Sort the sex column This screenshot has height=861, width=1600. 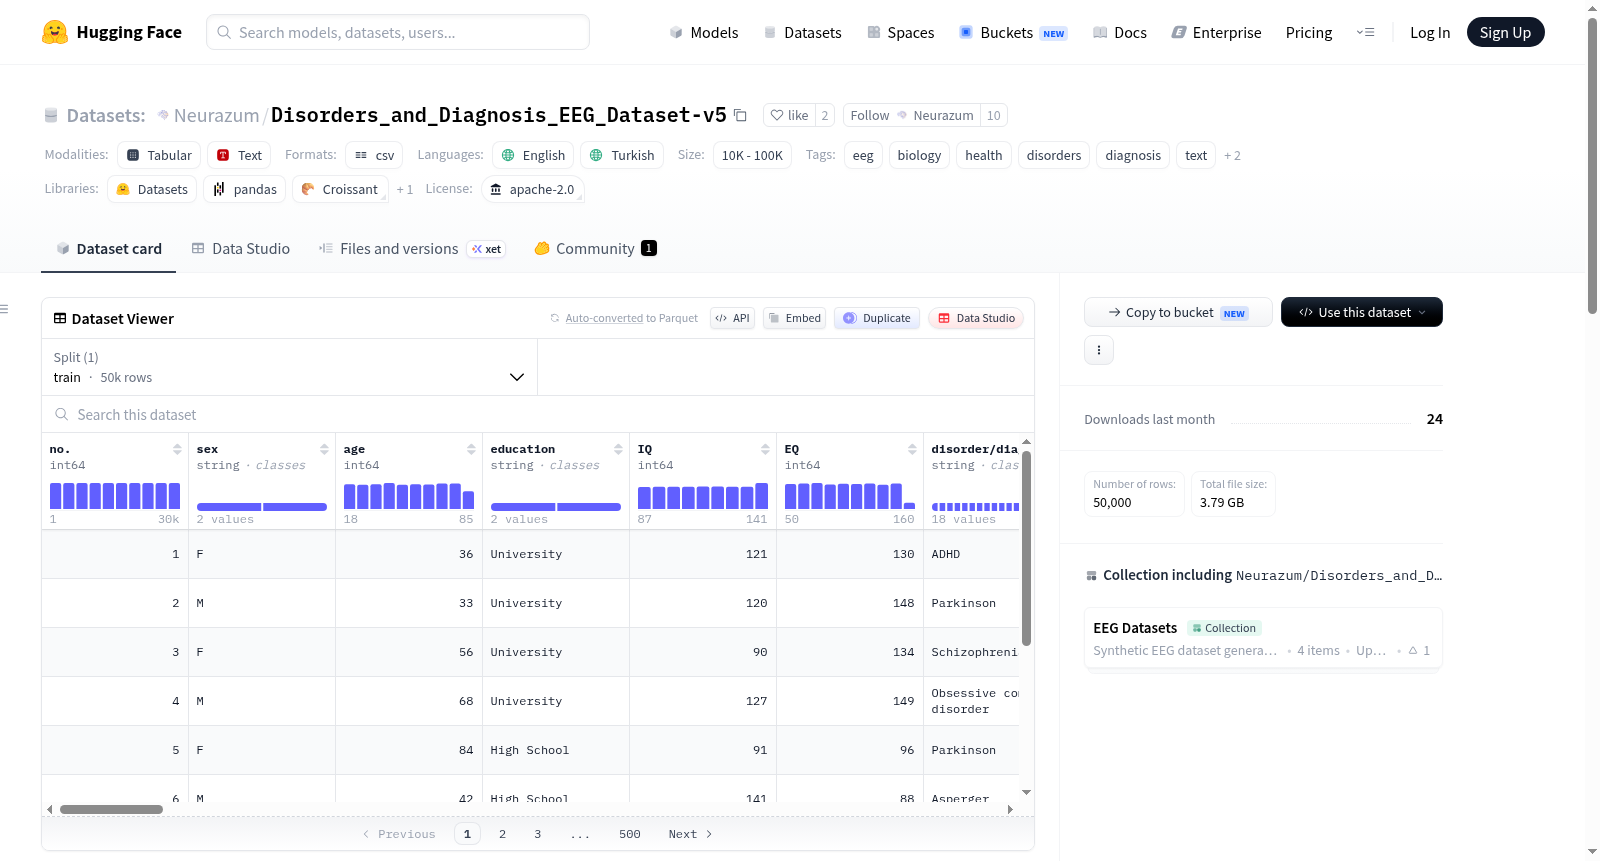[324, 449]
